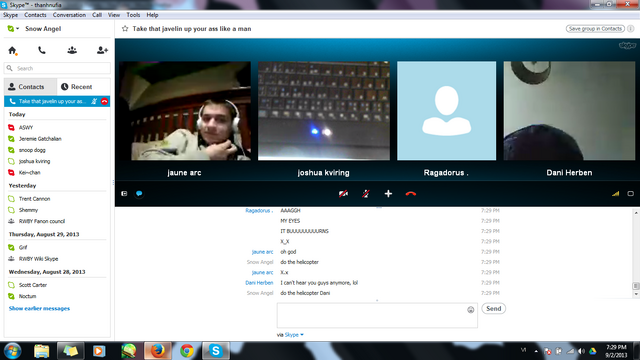Viewport: 640px width, 360px height.
Task: Switch to the Recent tab
Action: click(77, 87)
